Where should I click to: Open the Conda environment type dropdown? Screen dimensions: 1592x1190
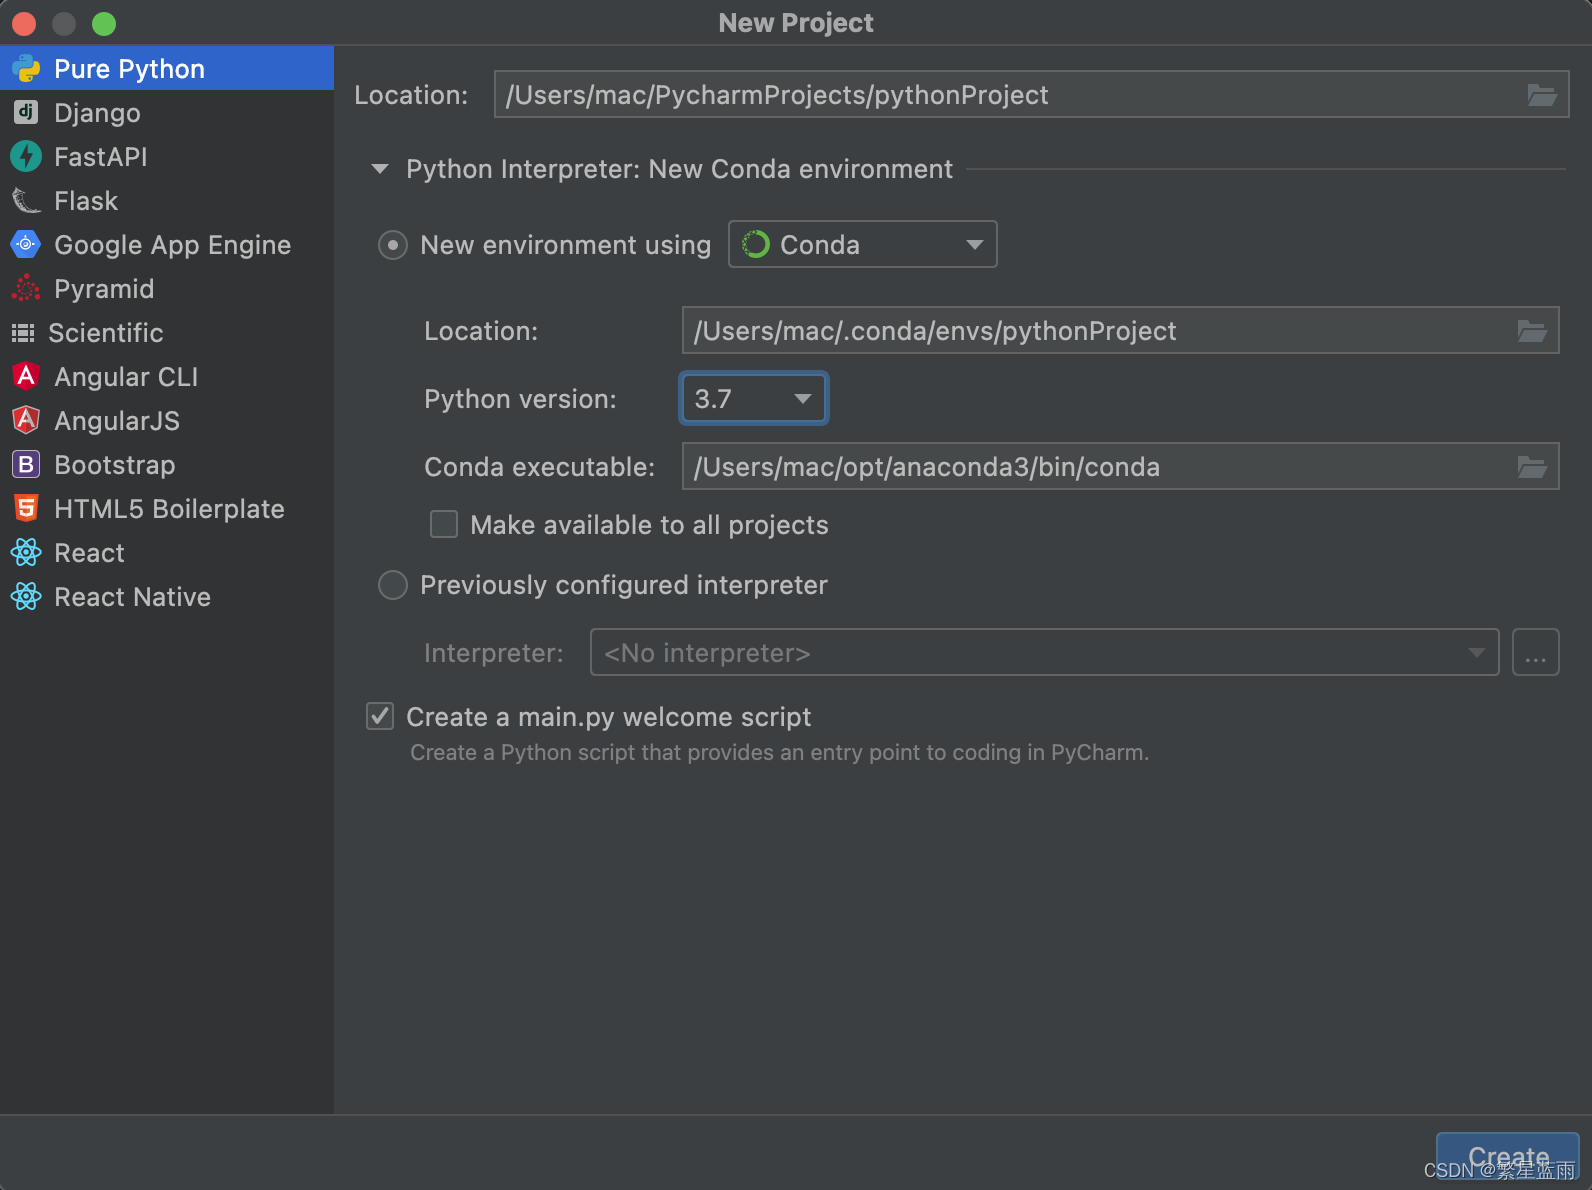pyautogui.click(x=863, y=244)
